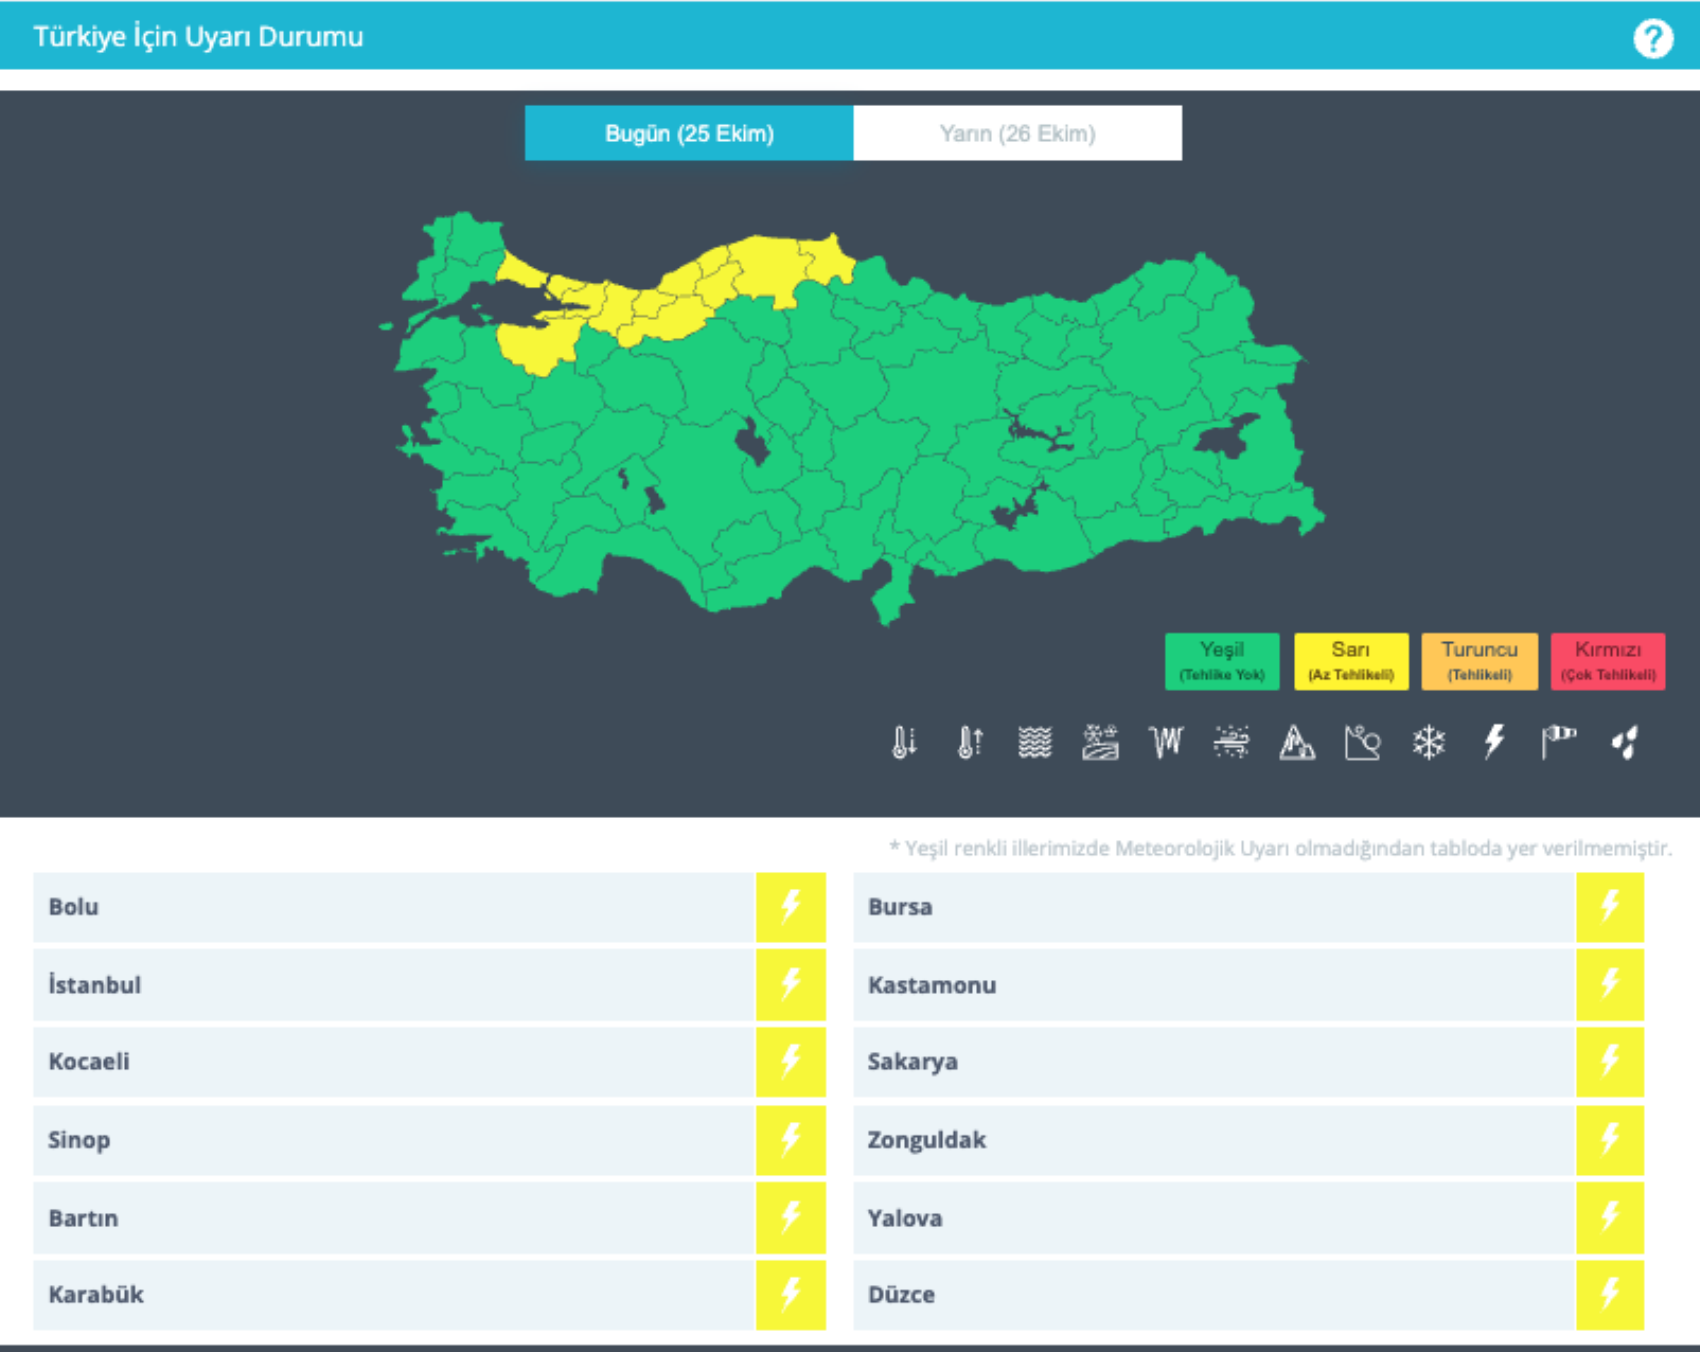
Task: Click the Turuncu (Tehlikeli) legend swatch
Action: [x=1479, y=661]
